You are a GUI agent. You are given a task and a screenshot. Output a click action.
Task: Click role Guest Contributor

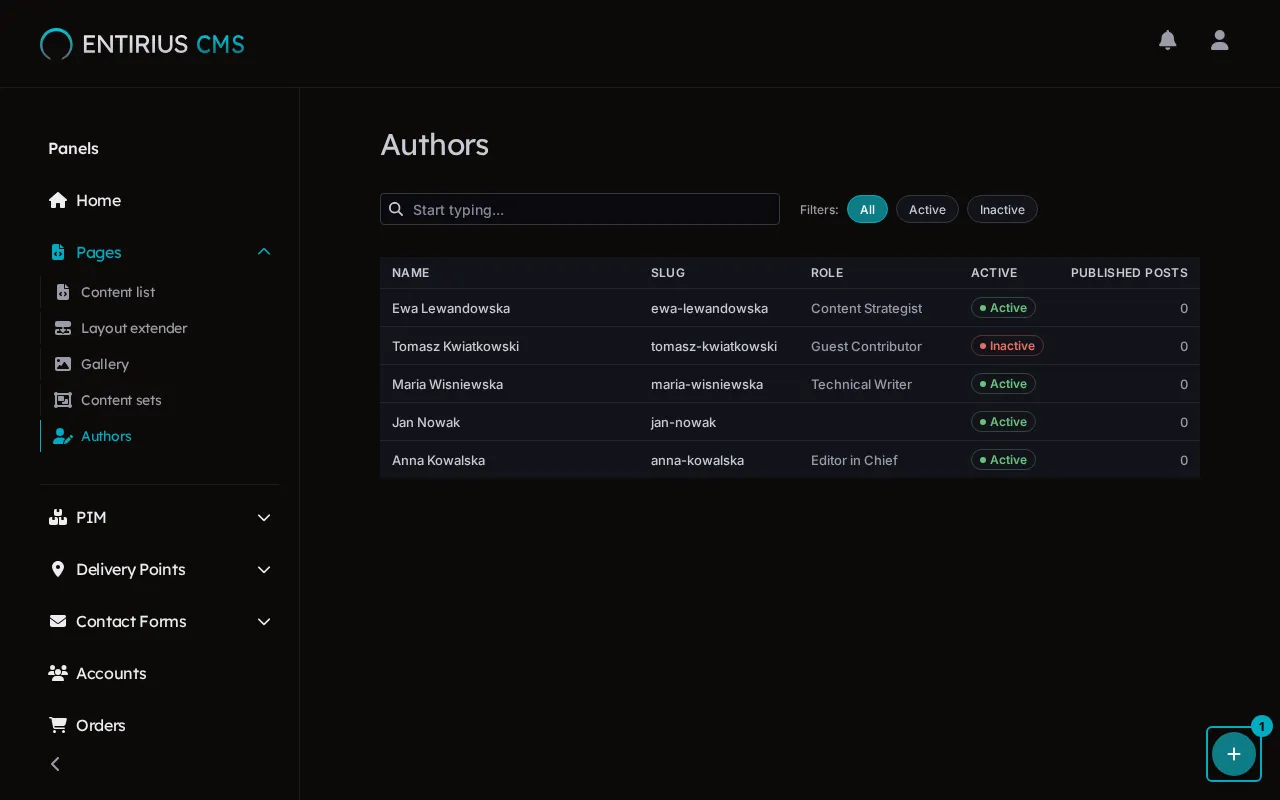(x=866, y=346)
